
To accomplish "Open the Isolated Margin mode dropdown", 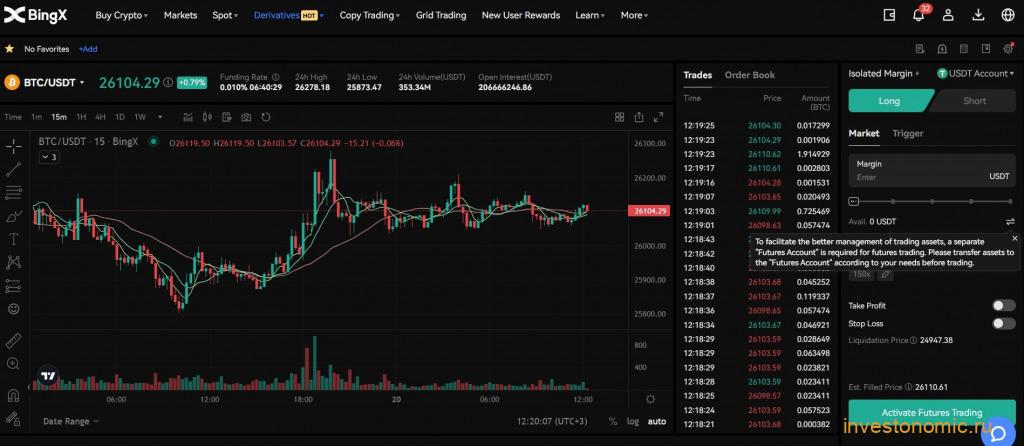I will [x=883, y=74].
